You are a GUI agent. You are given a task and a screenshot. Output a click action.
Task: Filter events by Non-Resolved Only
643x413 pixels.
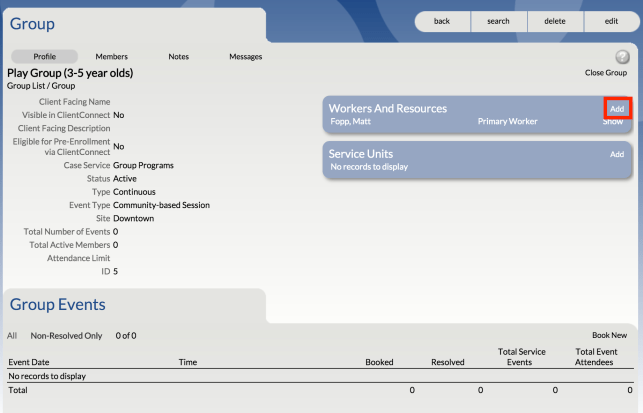tap(66, 335)
